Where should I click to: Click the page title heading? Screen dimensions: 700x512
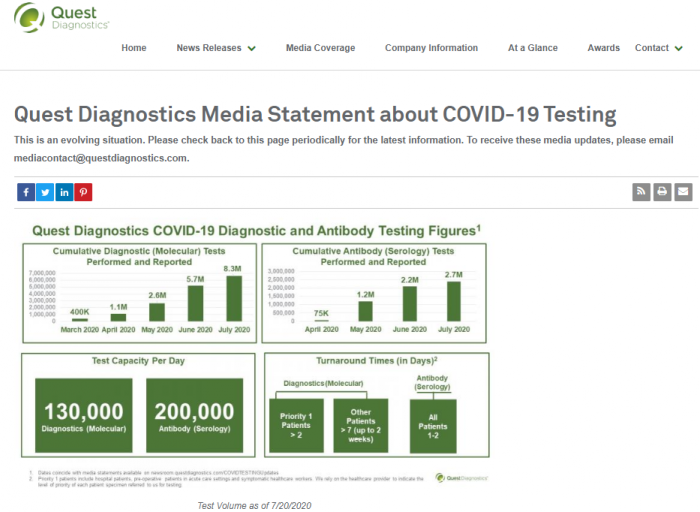315,114
